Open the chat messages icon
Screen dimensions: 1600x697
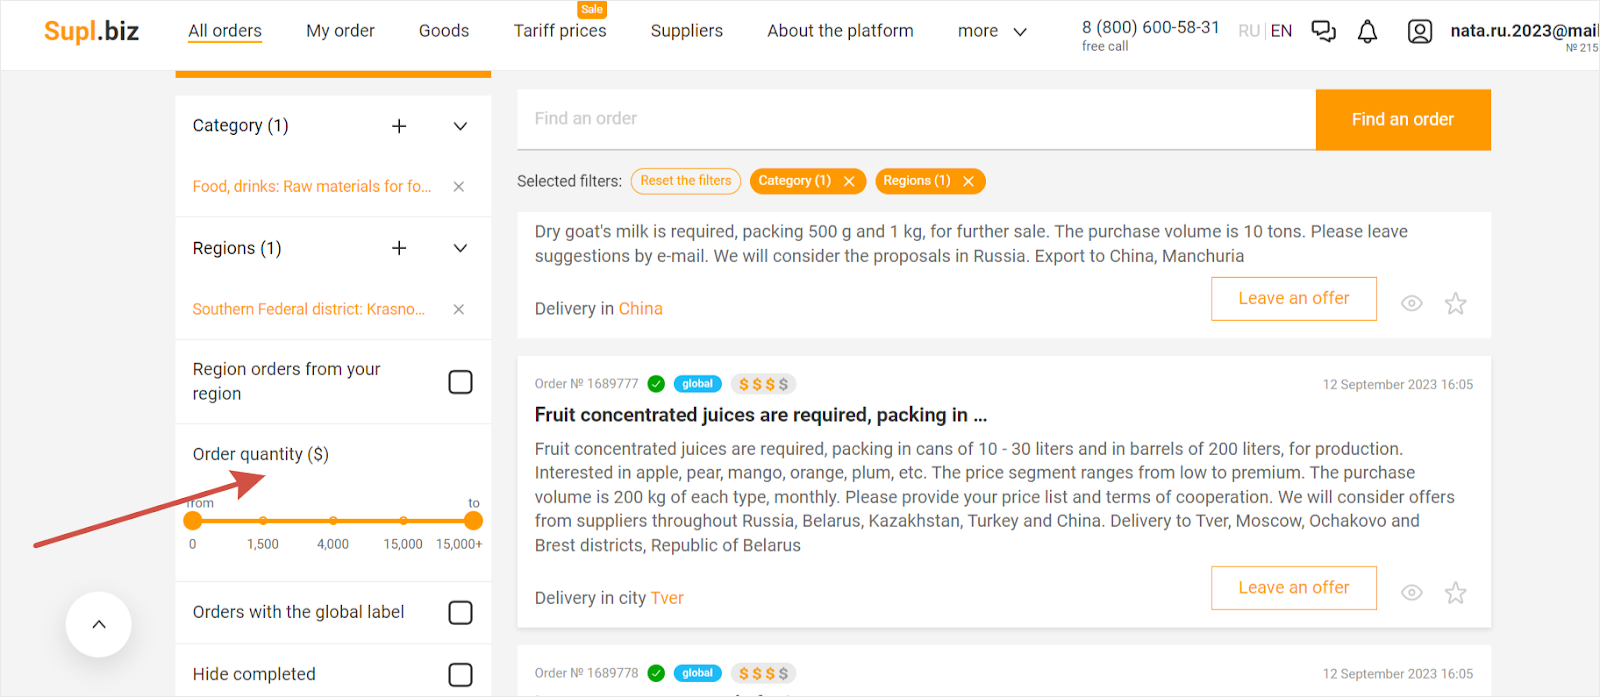click(1323, 32)
